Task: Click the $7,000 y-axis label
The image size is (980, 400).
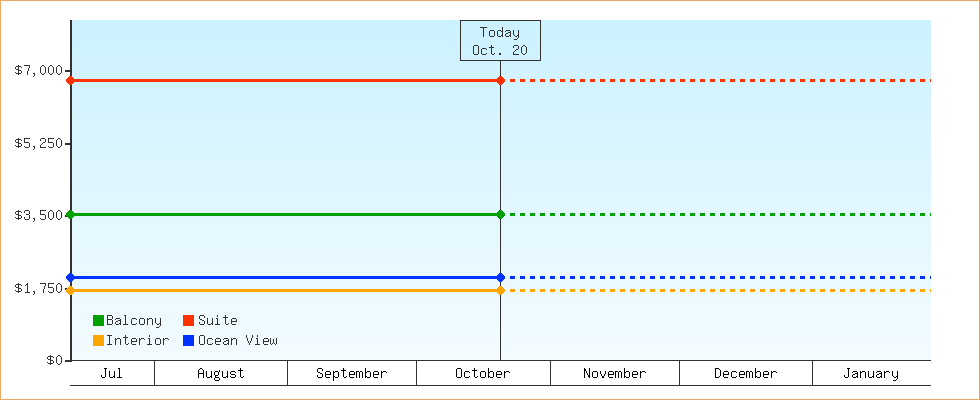Action: click(38, 70)
